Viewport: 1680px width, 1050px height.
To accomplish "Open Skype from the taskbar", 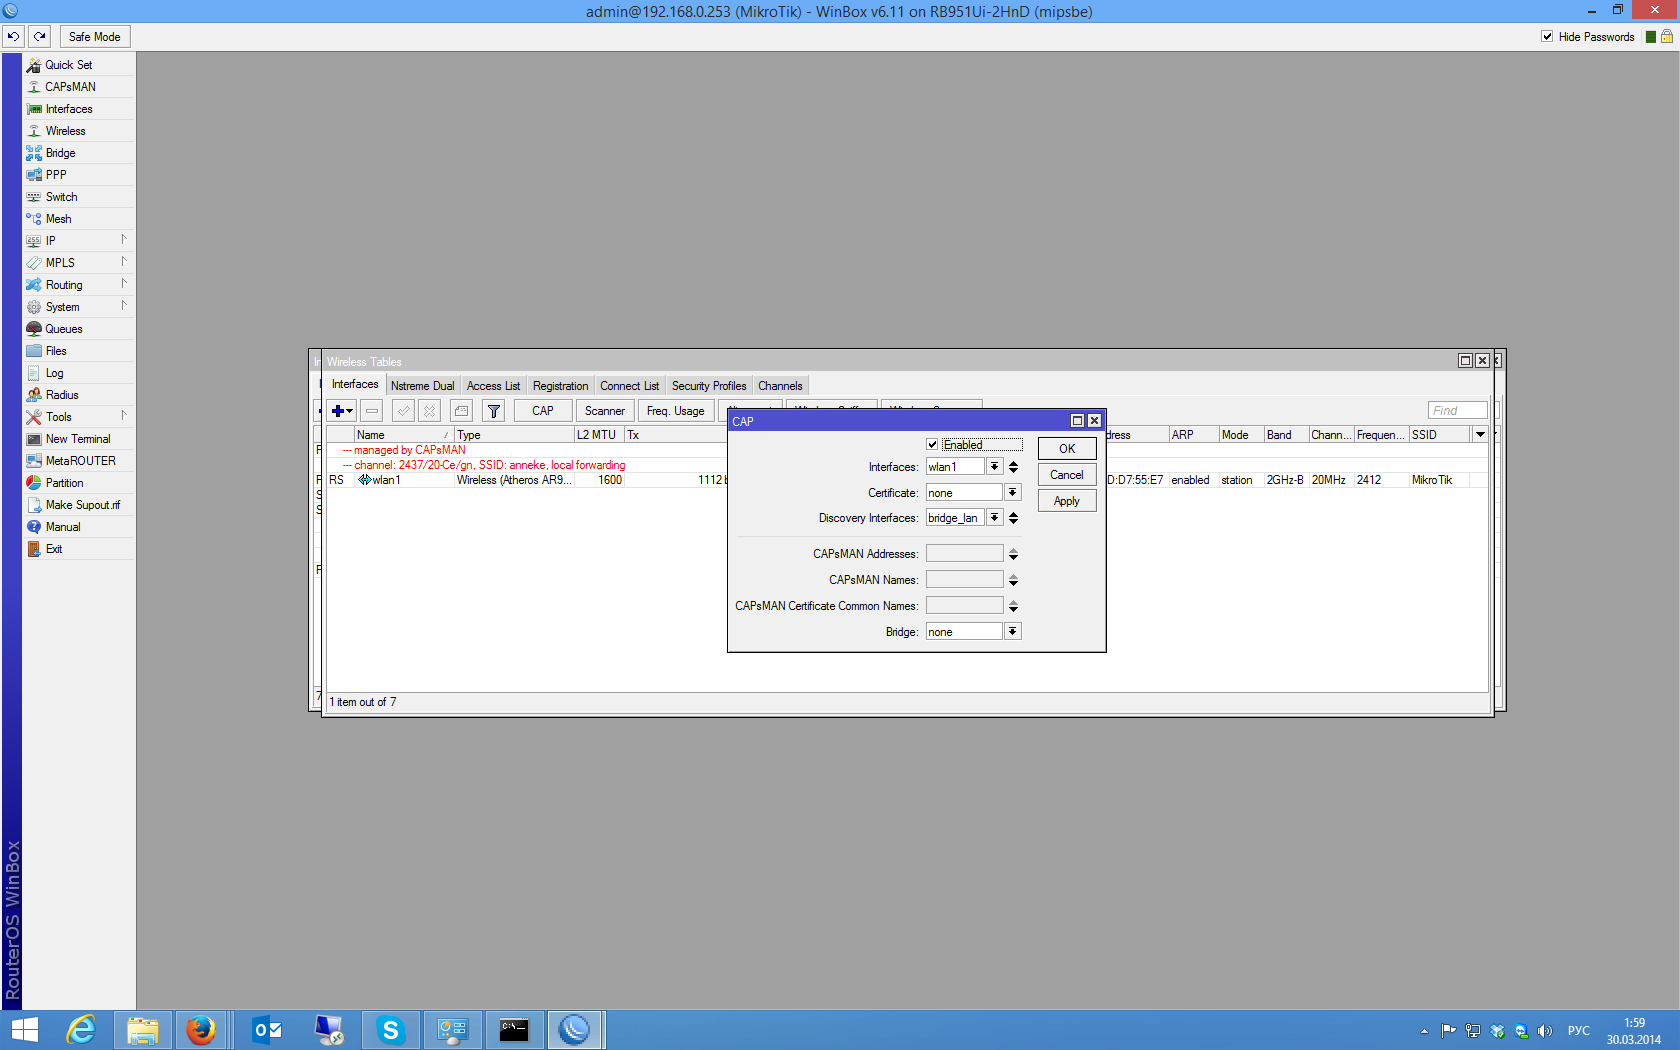I will pos(390,1030).
